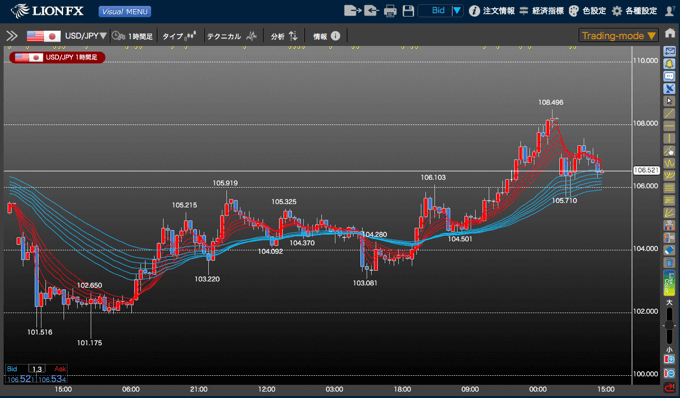Click the alert bell icon
The width and height of the screenshot is (680, 398).
[x=669, y=64]
